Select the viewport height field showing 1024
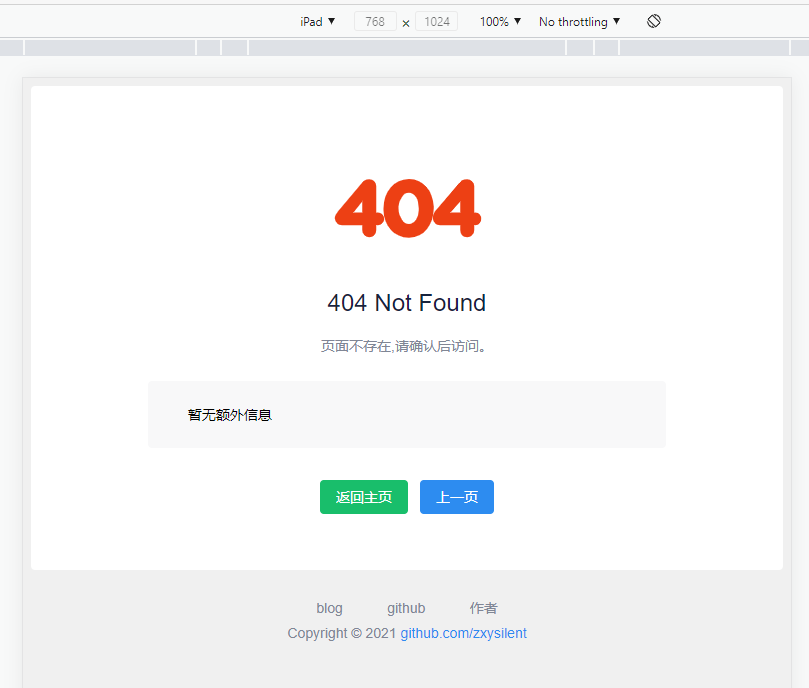The image size is (809, 688). [435, 20]
